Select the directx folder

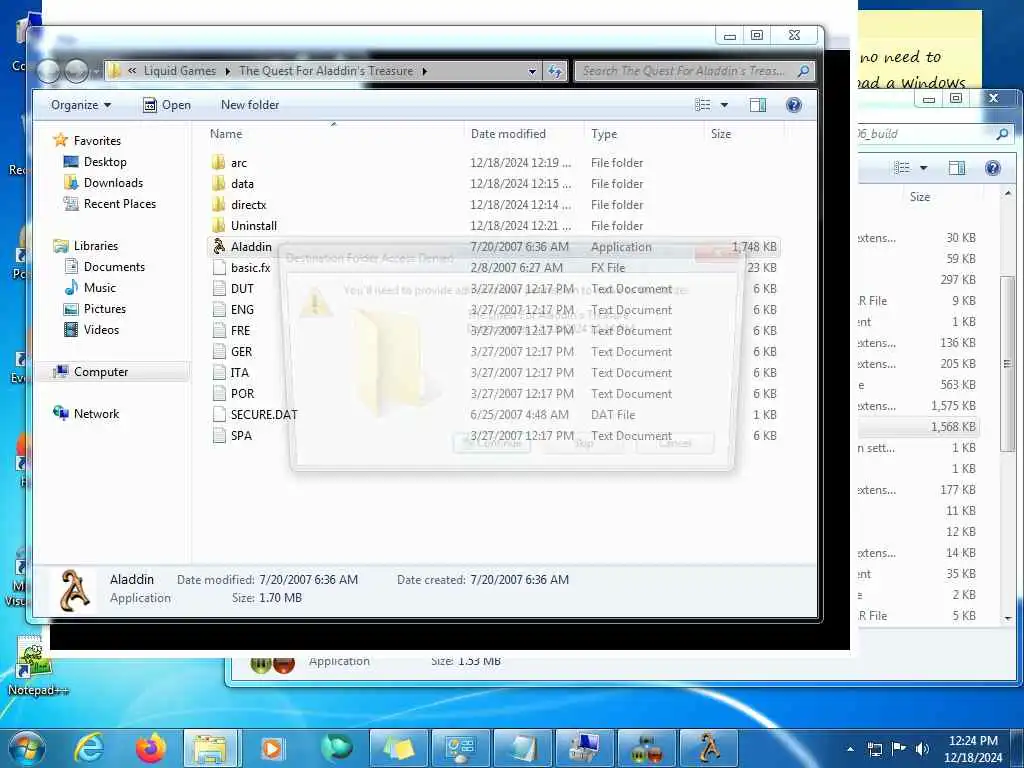(248, 204)
